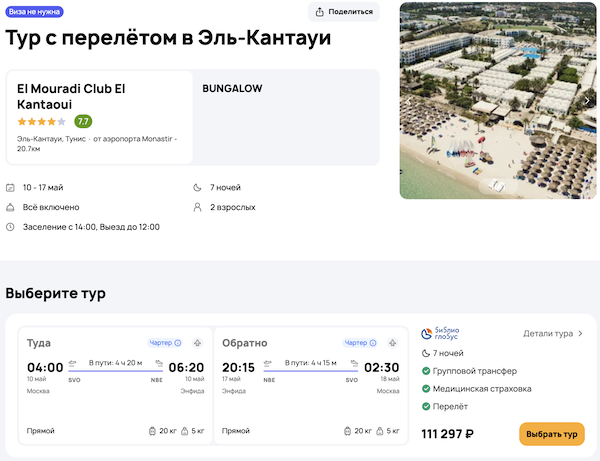Viewport: 600px width, 461px height.
Task: Click the 5 кг hand luggage icon in Обратно card
Action: click(x=380, y=431)
